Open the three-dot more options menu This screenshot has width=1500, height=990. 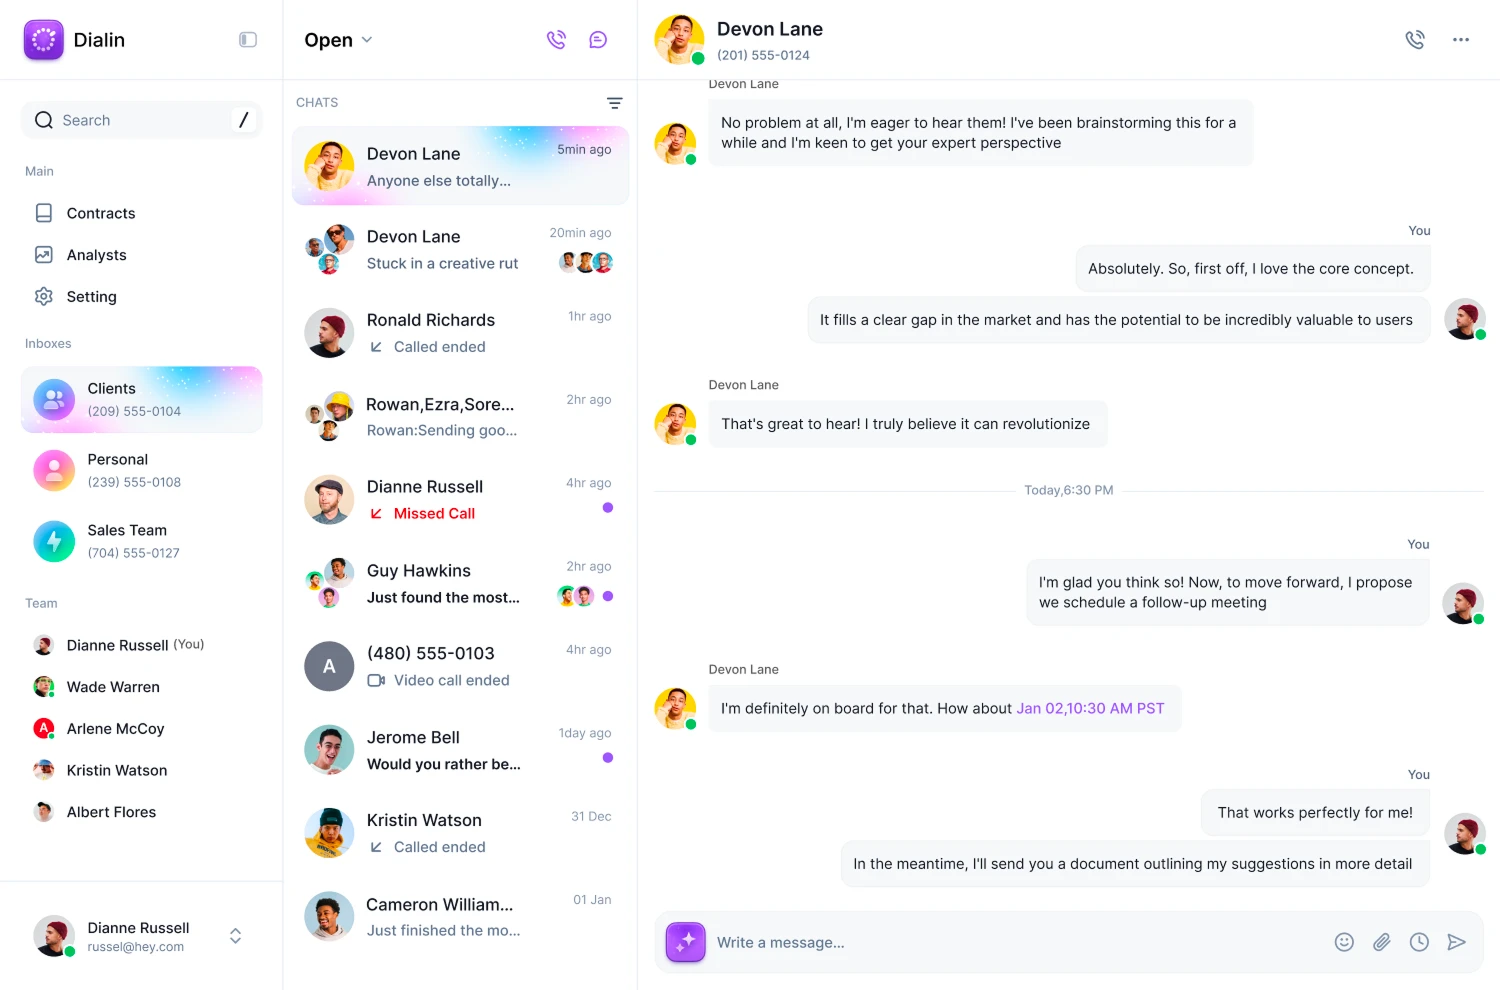point(1461,40)
